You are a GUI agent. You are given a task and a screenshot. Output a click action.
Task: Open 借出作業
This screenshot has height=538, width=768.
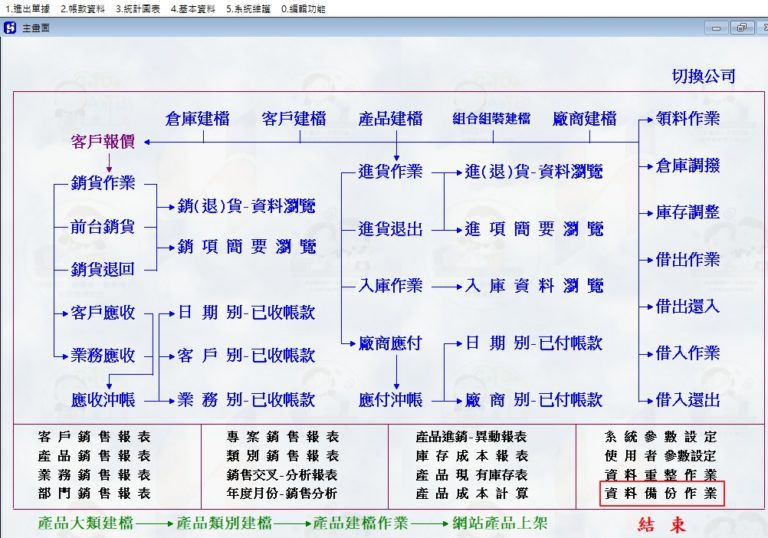(688, 259)
